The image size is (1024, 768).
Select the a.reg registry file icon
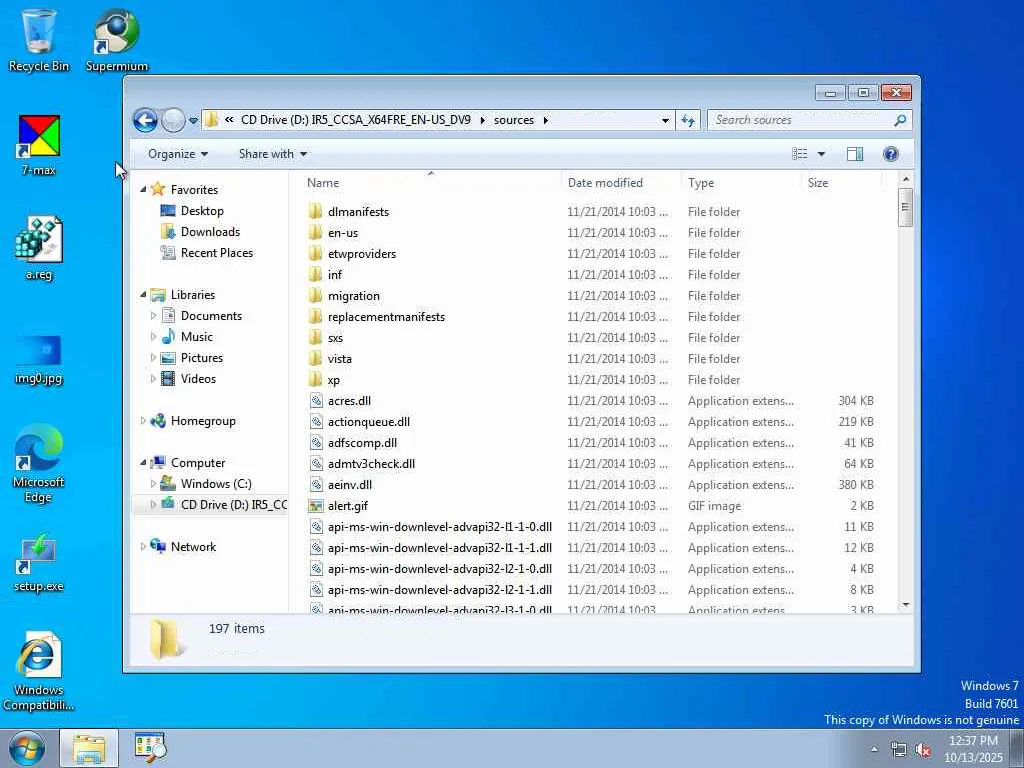click(39, 249)
